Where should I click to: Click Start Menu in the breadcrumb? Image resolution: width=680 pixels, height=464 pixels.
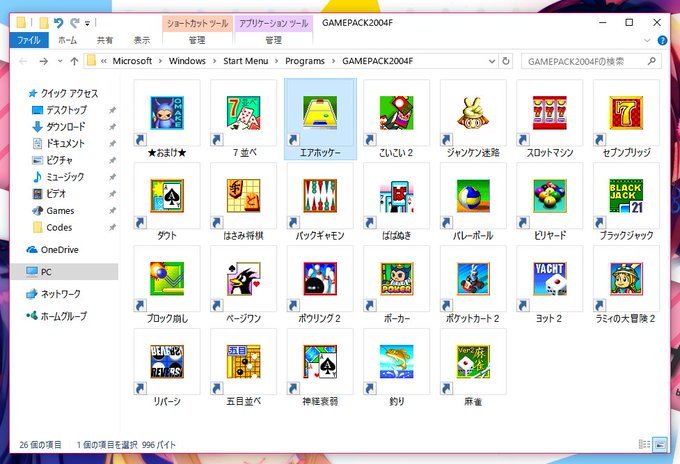245,61
